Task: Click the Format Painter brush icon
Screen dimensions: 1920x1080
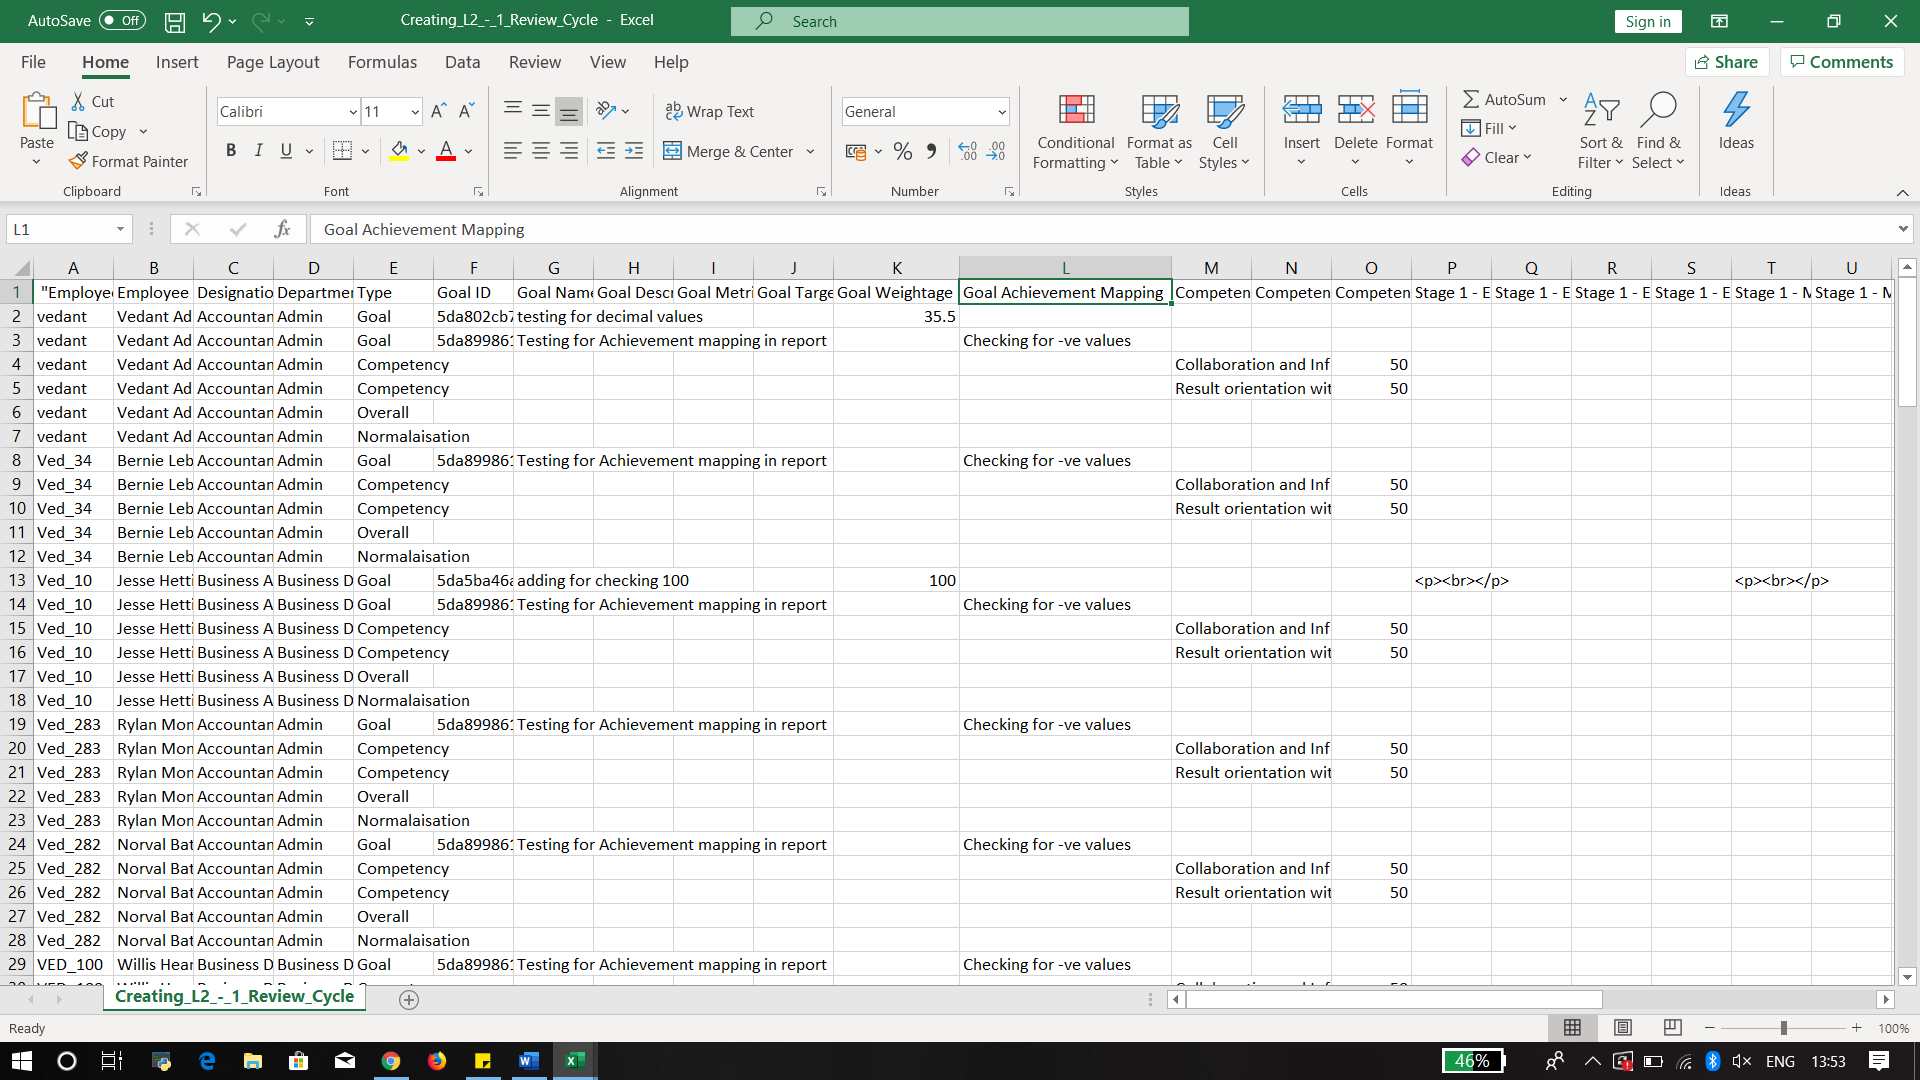Action: pos(79,161)
